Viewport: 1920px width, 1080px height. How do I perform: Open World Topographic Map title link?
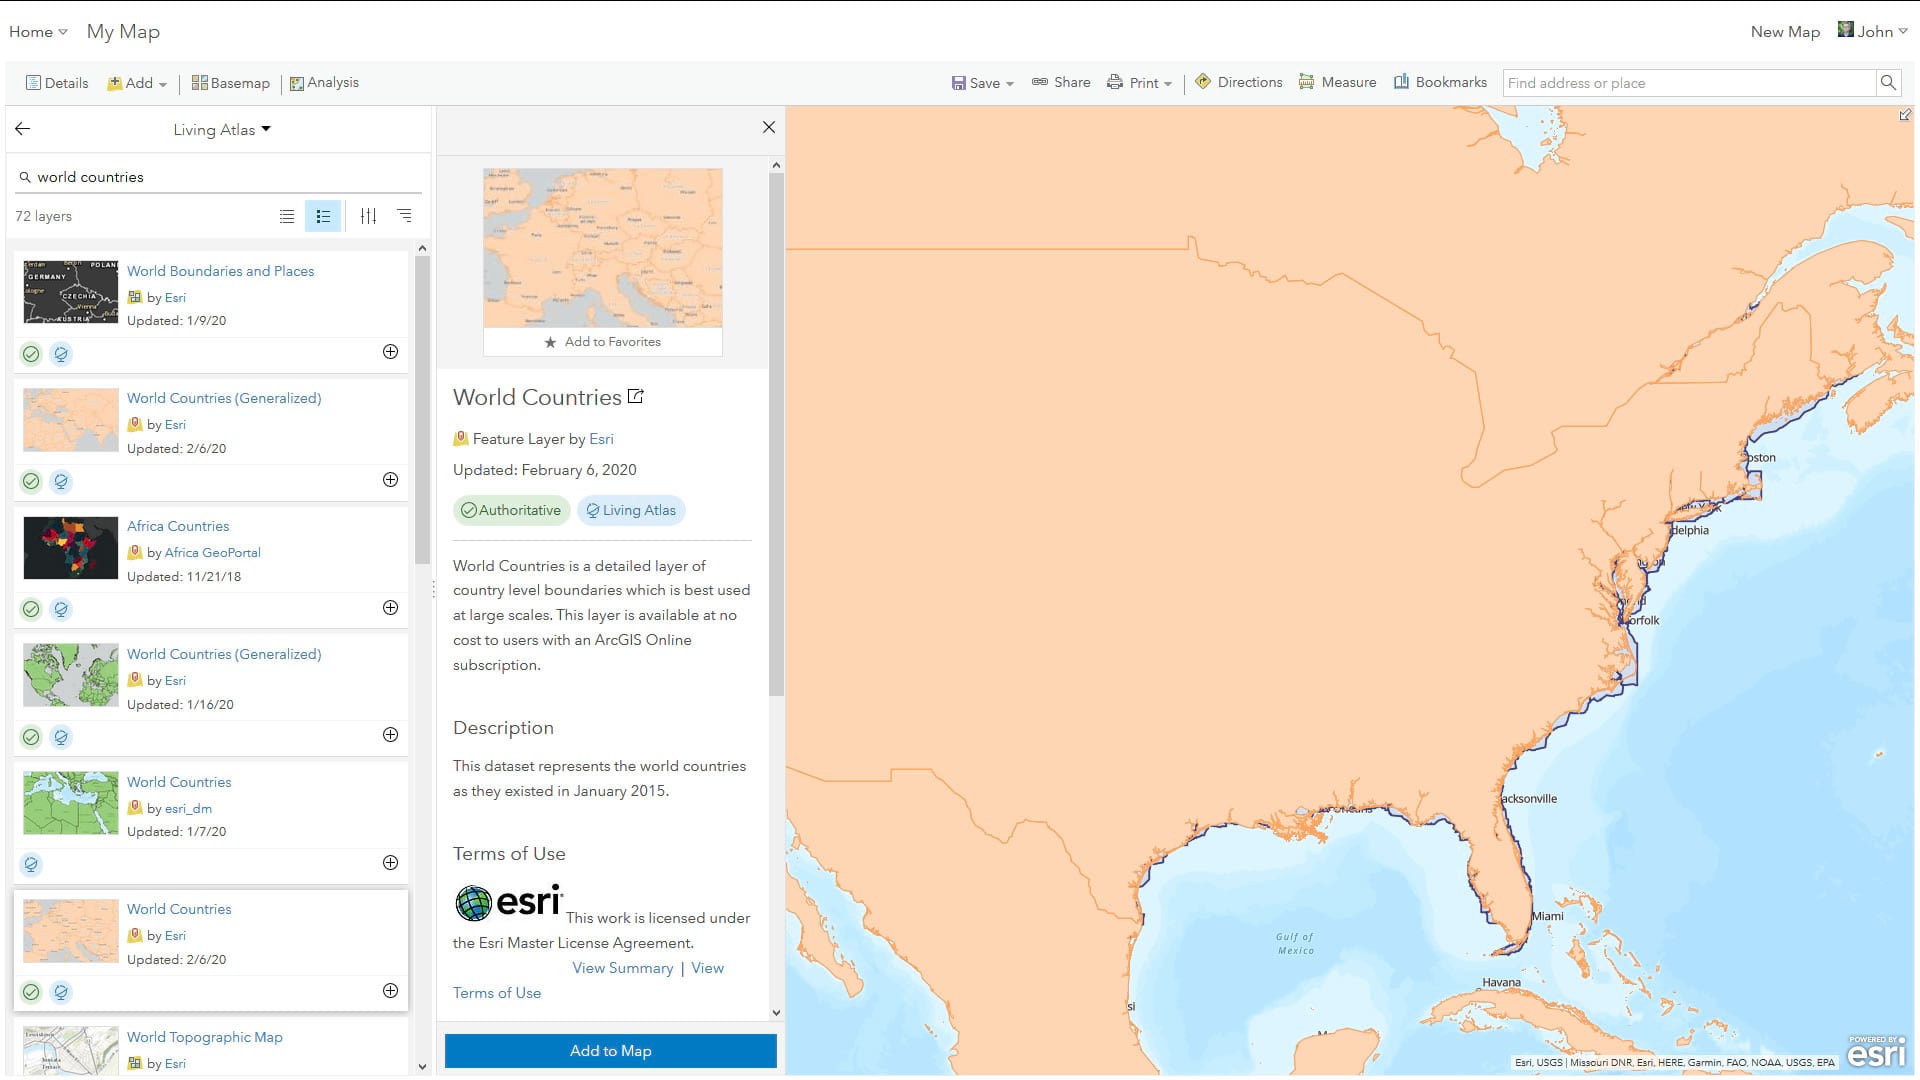click(205, 1037)
